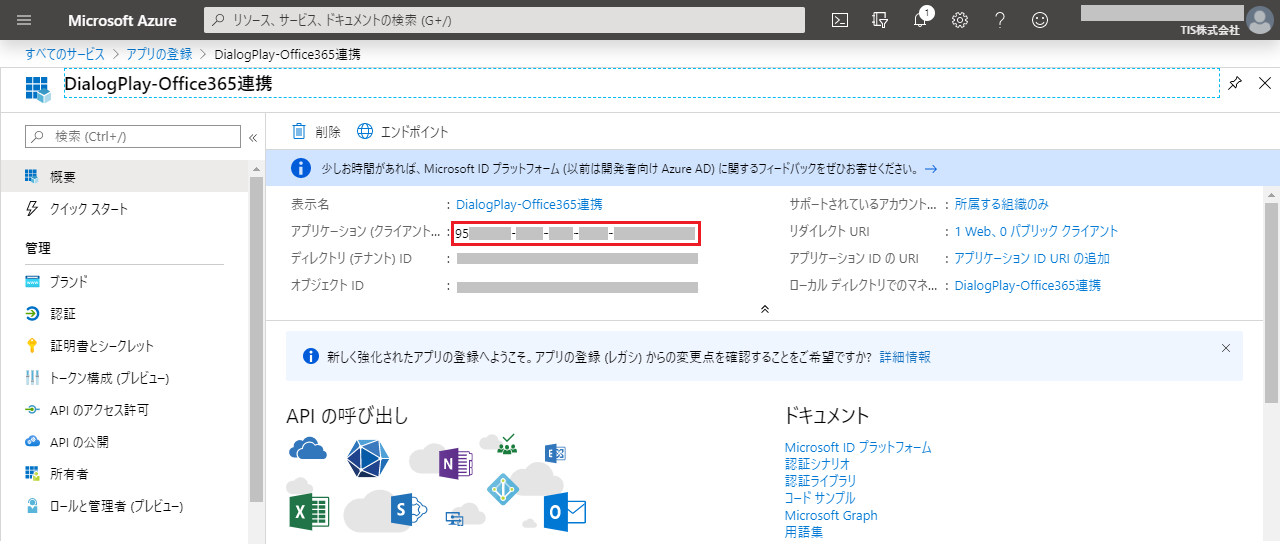
Task: Open directory and subscription filter icon
Action: (x=880, y=20)
